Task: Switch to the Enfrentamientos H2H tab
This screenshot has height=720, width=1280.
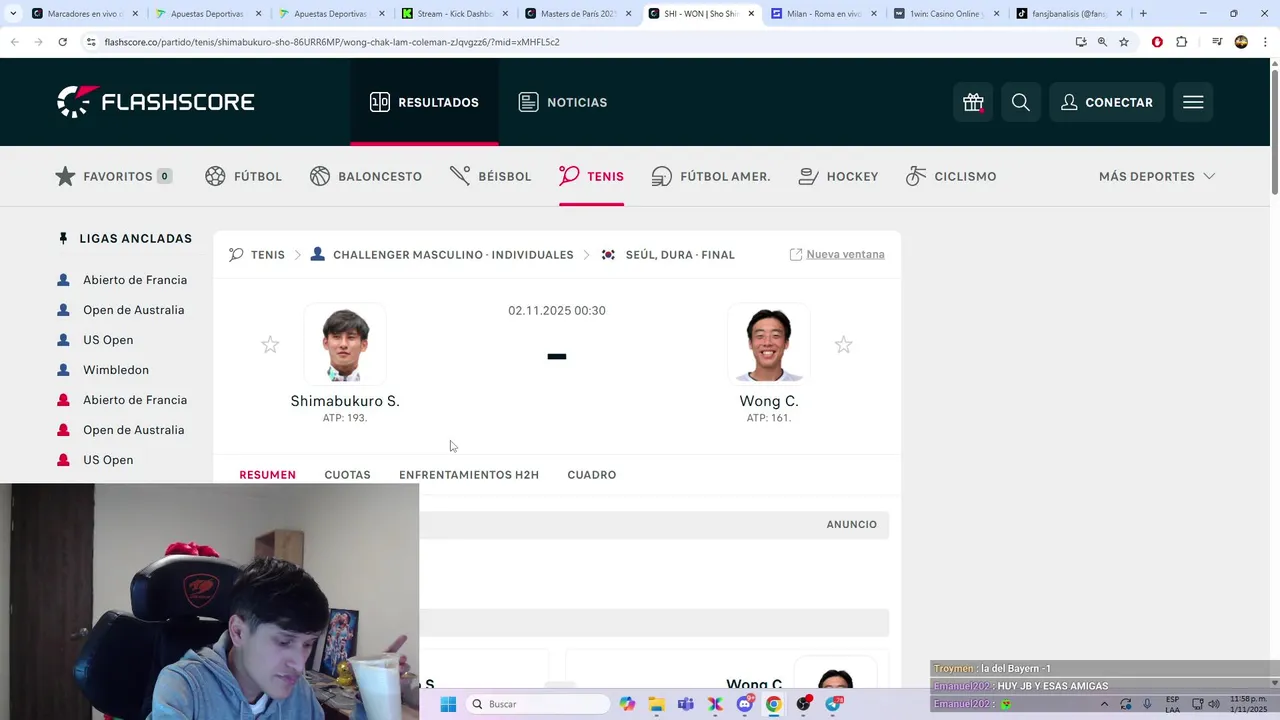Action: [469, 475]
